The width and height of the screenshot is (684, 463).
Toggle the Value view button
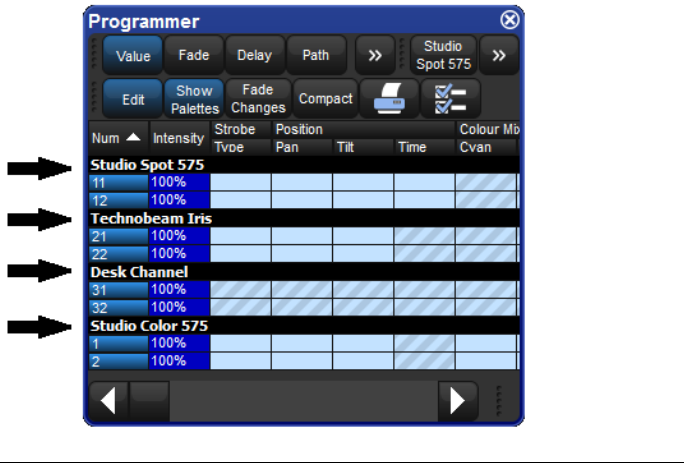(133, 55)
